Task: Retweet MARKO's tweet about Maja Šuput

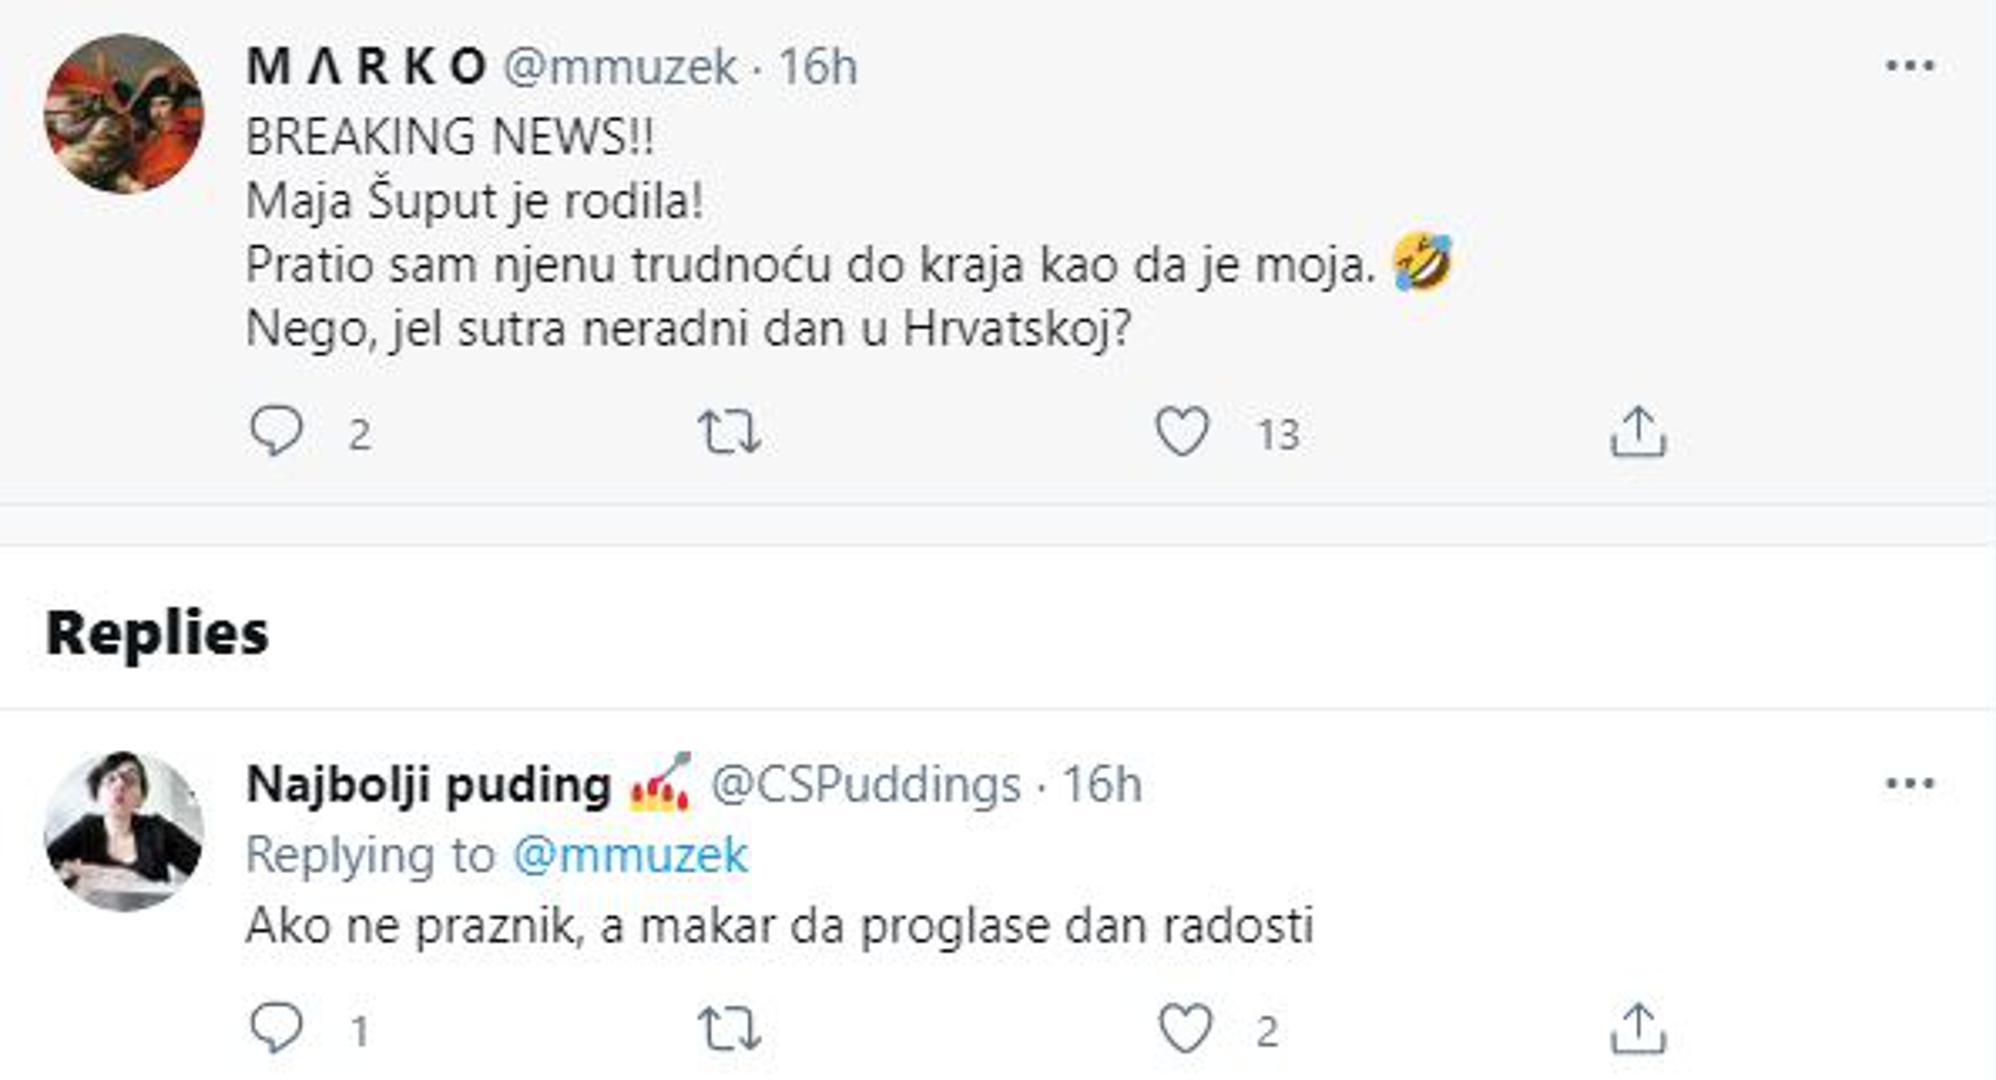Action: pos(729,433)
